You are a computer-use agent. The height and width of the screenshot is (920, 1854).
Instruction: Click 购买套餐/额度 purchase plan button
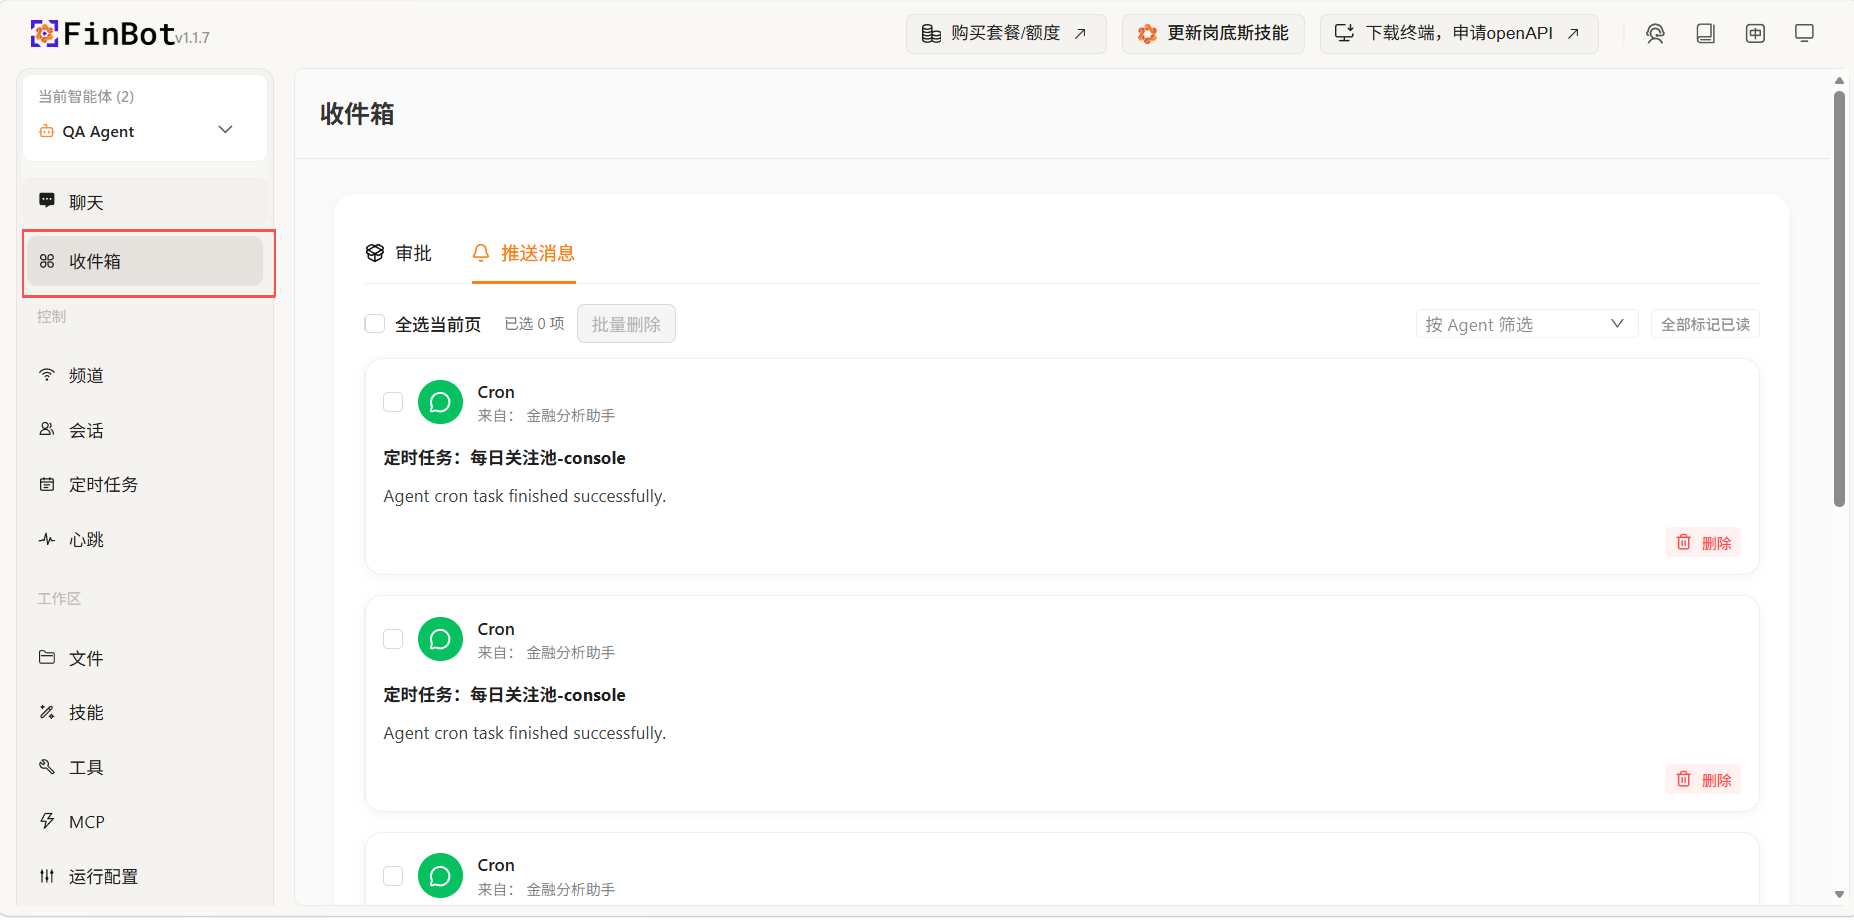[x=1006, y=34]
